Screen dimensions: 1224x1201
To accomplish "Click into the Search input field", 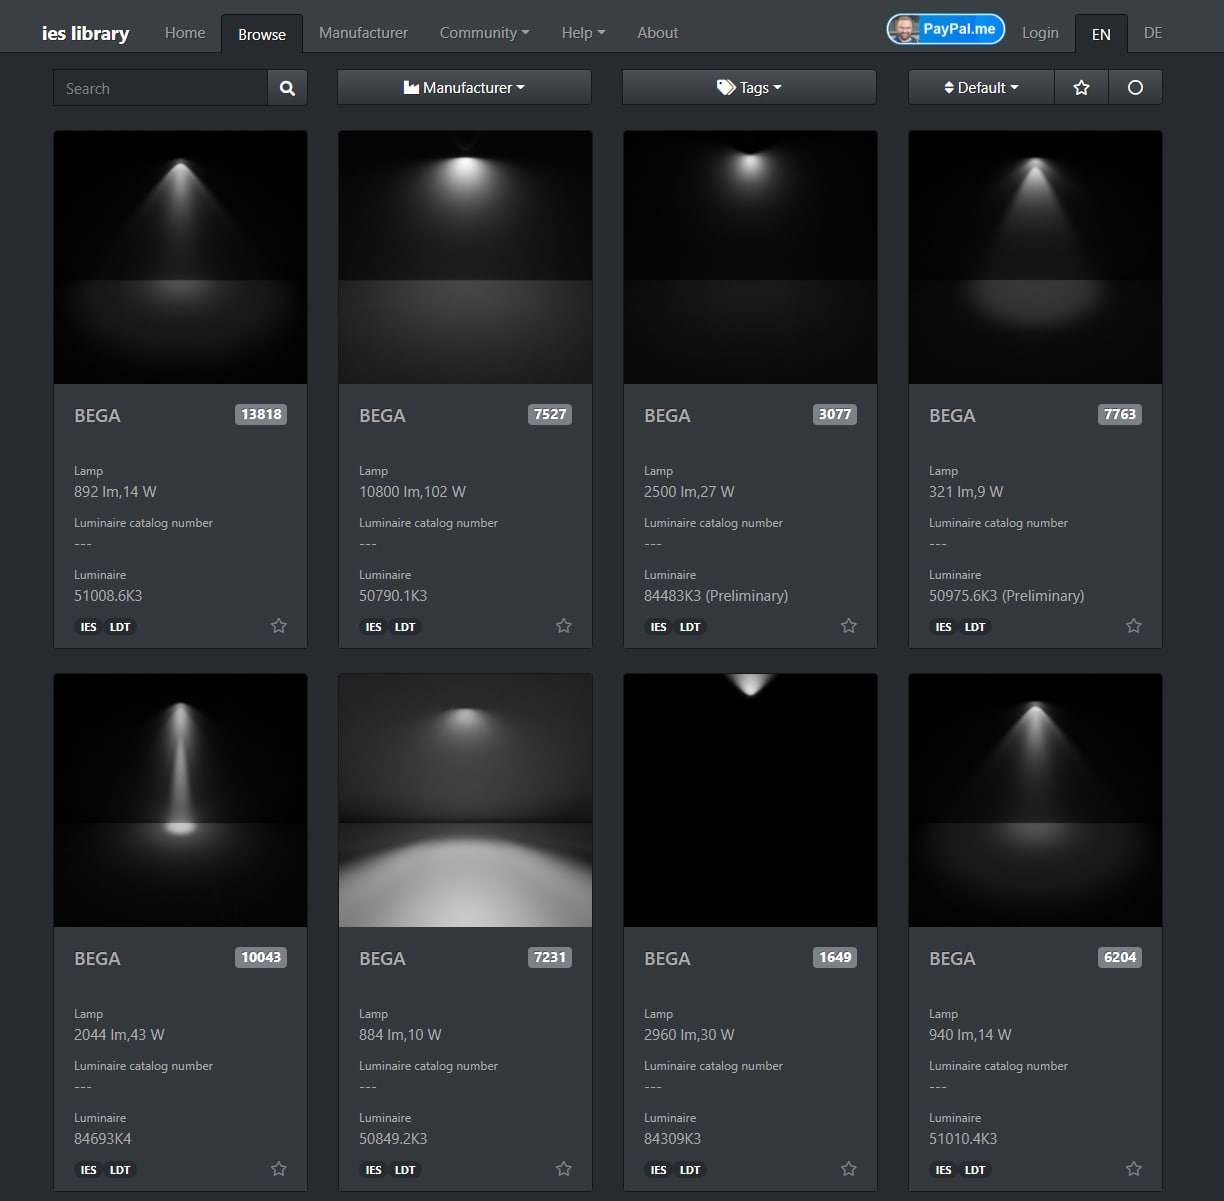I will 161,88.
